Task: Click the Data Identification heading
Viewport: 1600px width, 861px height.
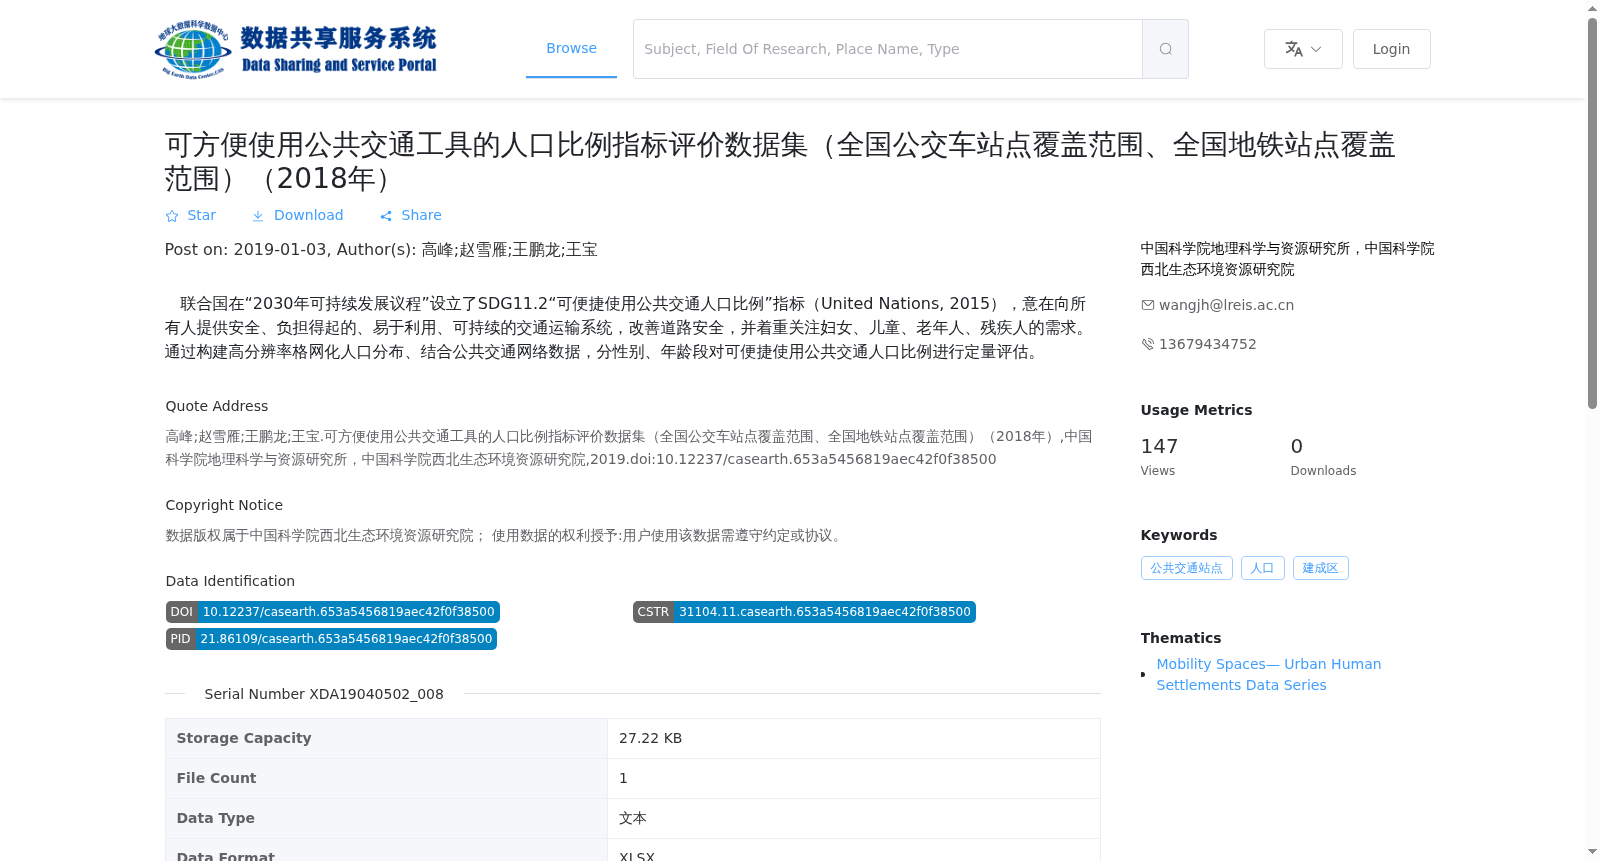Action: [230, 581]
